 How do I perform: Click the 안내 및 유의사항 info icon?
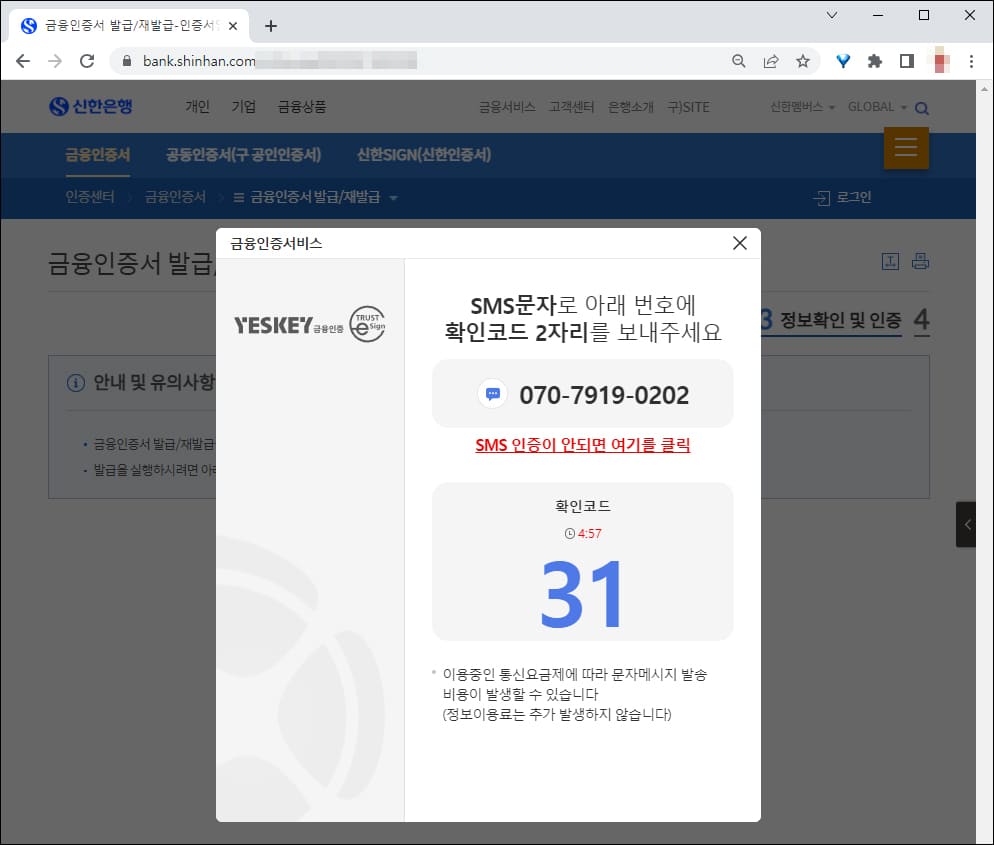click(75, 383)
